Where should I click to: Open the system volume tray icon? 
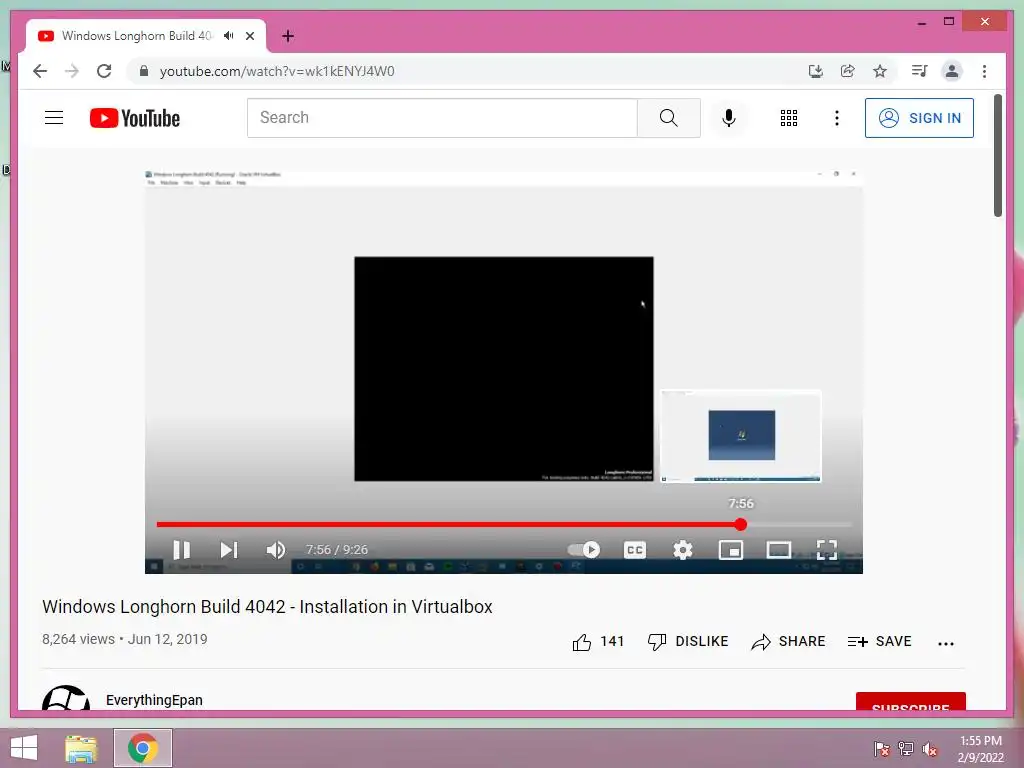[x=930, y=749]
